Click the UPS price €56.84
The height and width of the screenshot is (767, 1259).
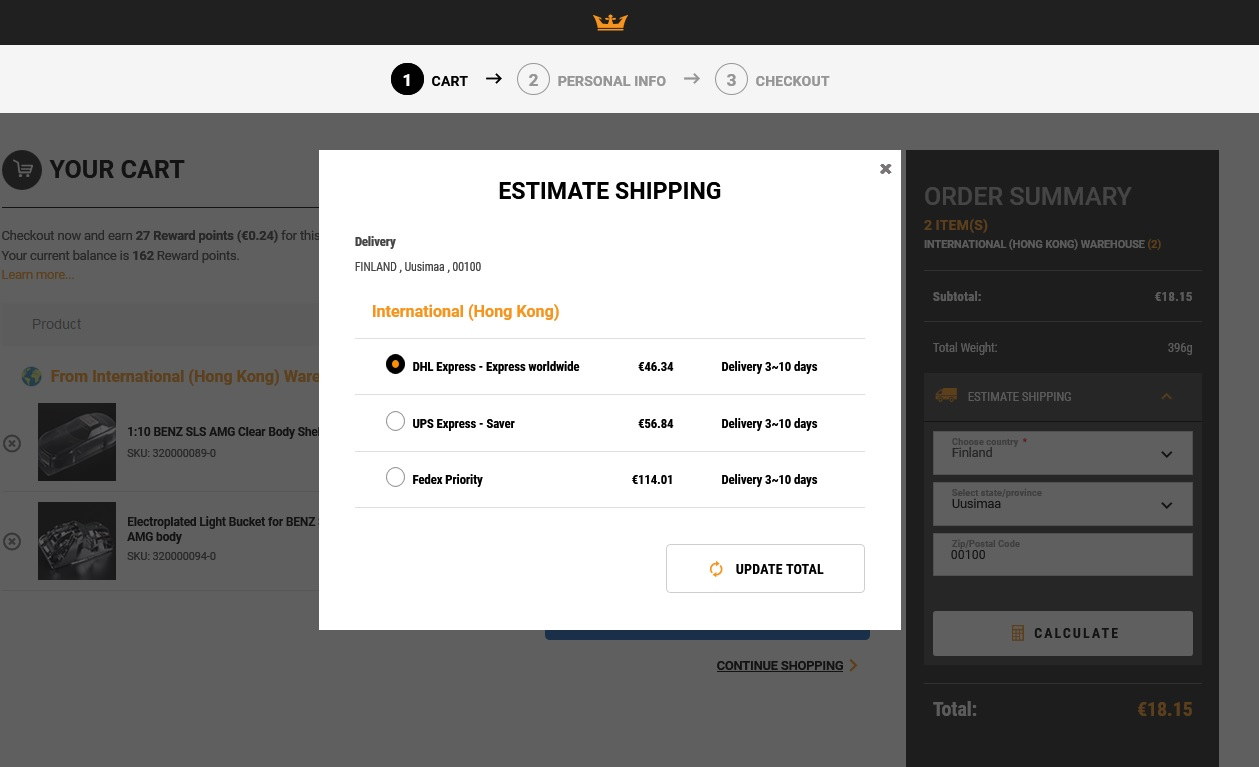click(656, 424)
